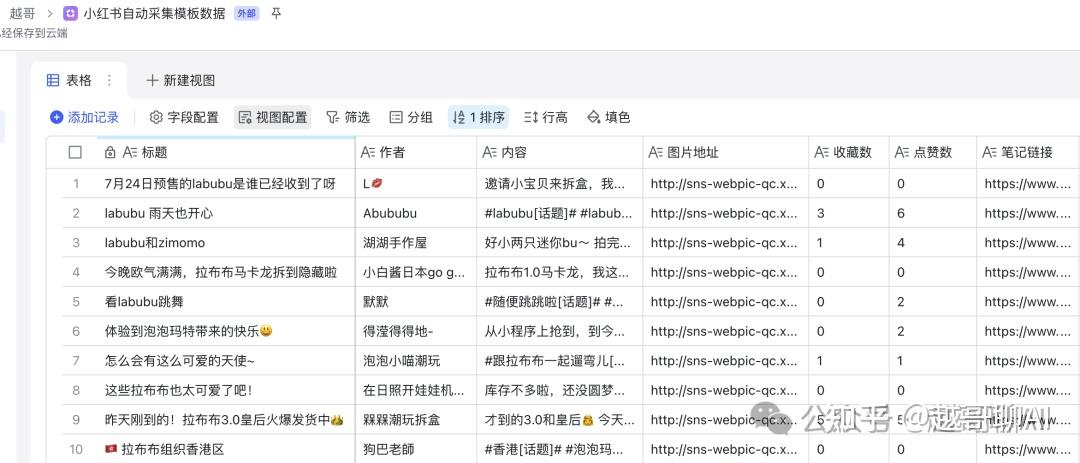1080x463 pixels.
Task: Click 新建视图 to add a view
Action: pyautogui.click(x=181, y=81)
